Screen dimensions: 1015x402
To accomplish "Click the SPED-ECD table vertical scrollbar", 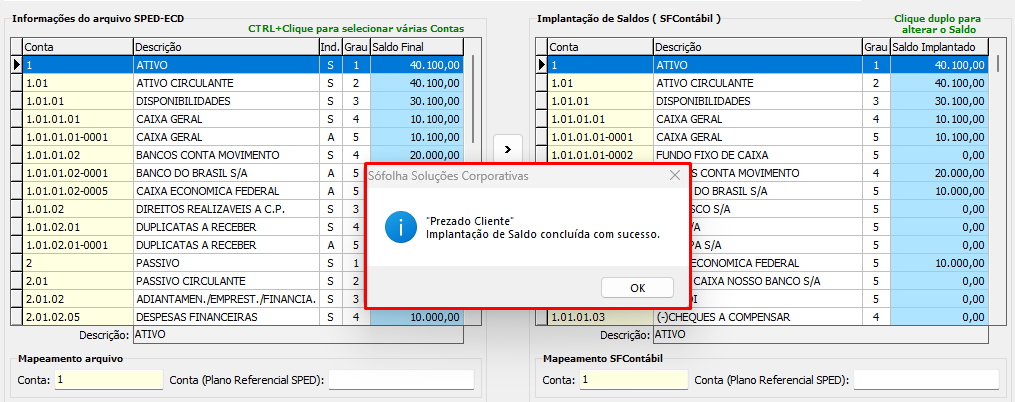I will click(474, 180).
